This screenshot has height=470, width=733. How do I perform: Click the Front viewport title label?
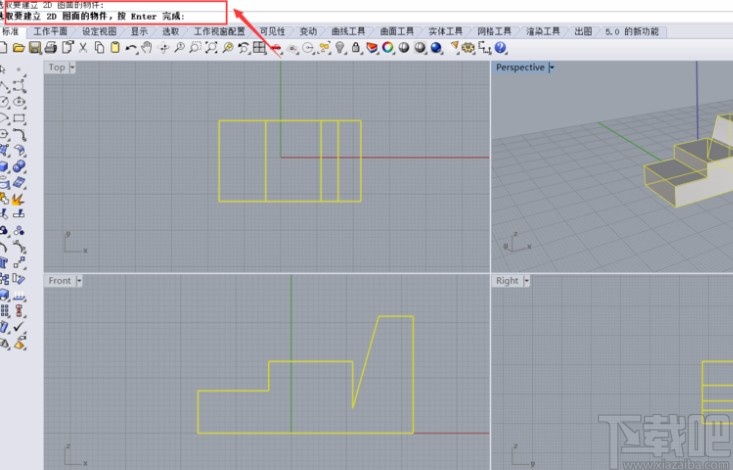coord(60,281)
